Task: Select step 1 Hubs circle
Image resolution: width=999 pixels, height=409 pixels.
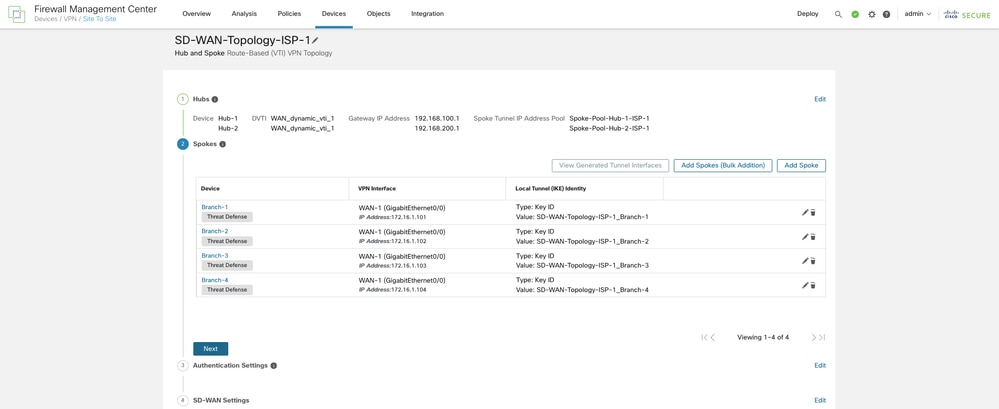Action: tap(183, 99)
